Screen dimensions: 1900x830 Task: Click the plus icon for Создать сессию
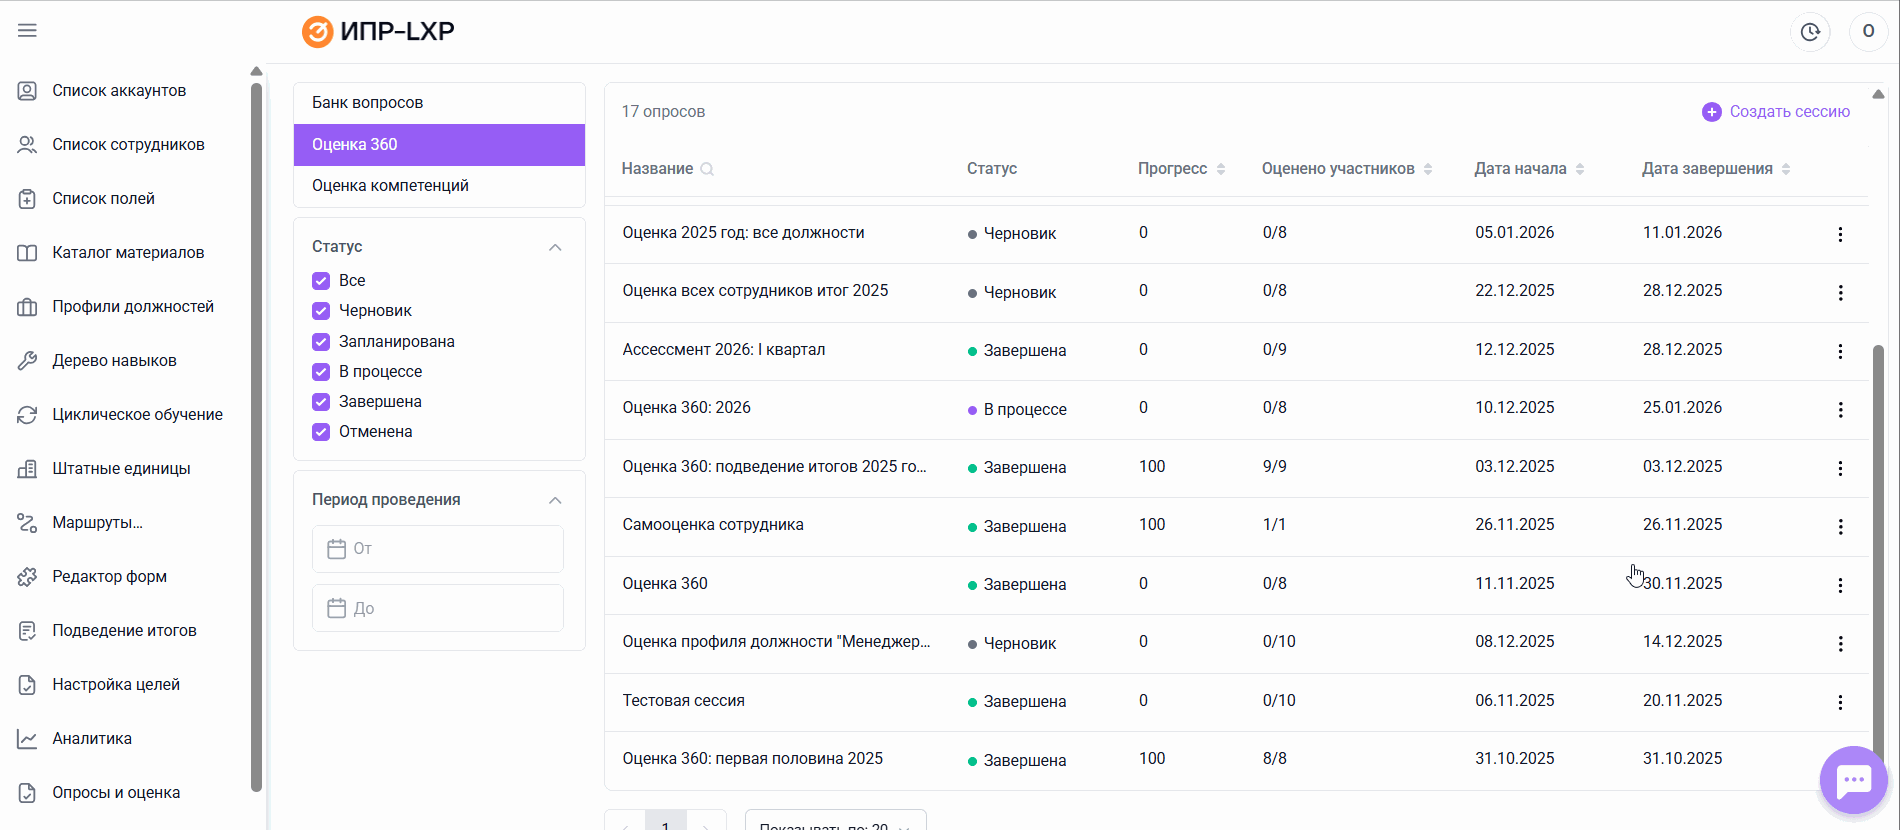point(1711,112)
